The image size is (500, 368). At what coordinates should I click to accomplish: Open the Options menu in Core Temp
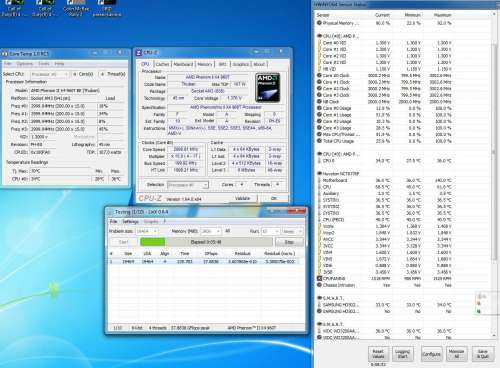(25, 64)
